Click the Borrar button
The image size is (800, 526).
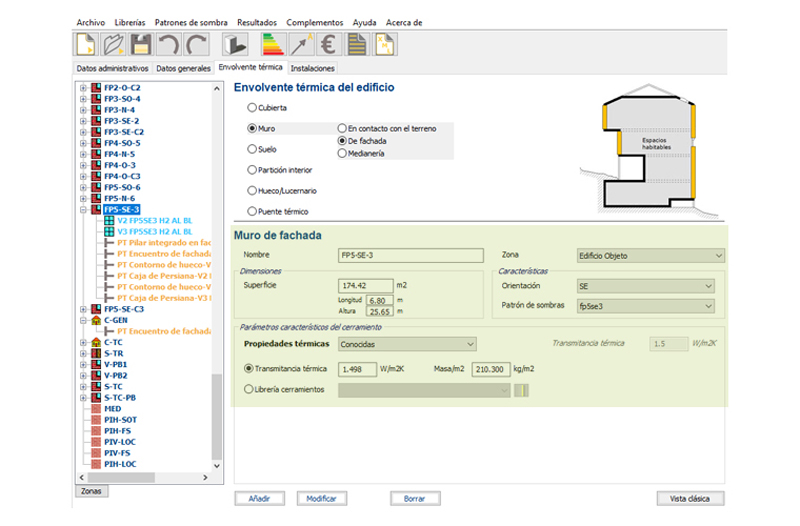pos(415,498)
